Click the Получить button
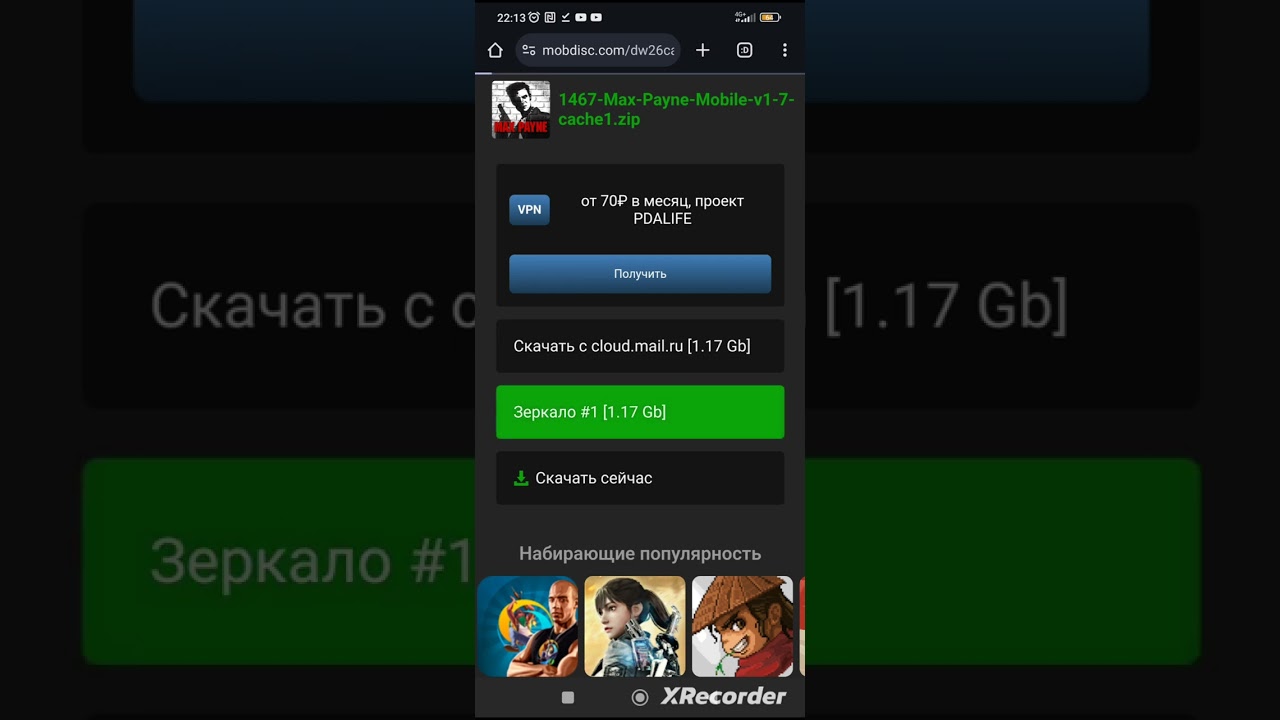 pyautogui.click(x=640, y=274)
